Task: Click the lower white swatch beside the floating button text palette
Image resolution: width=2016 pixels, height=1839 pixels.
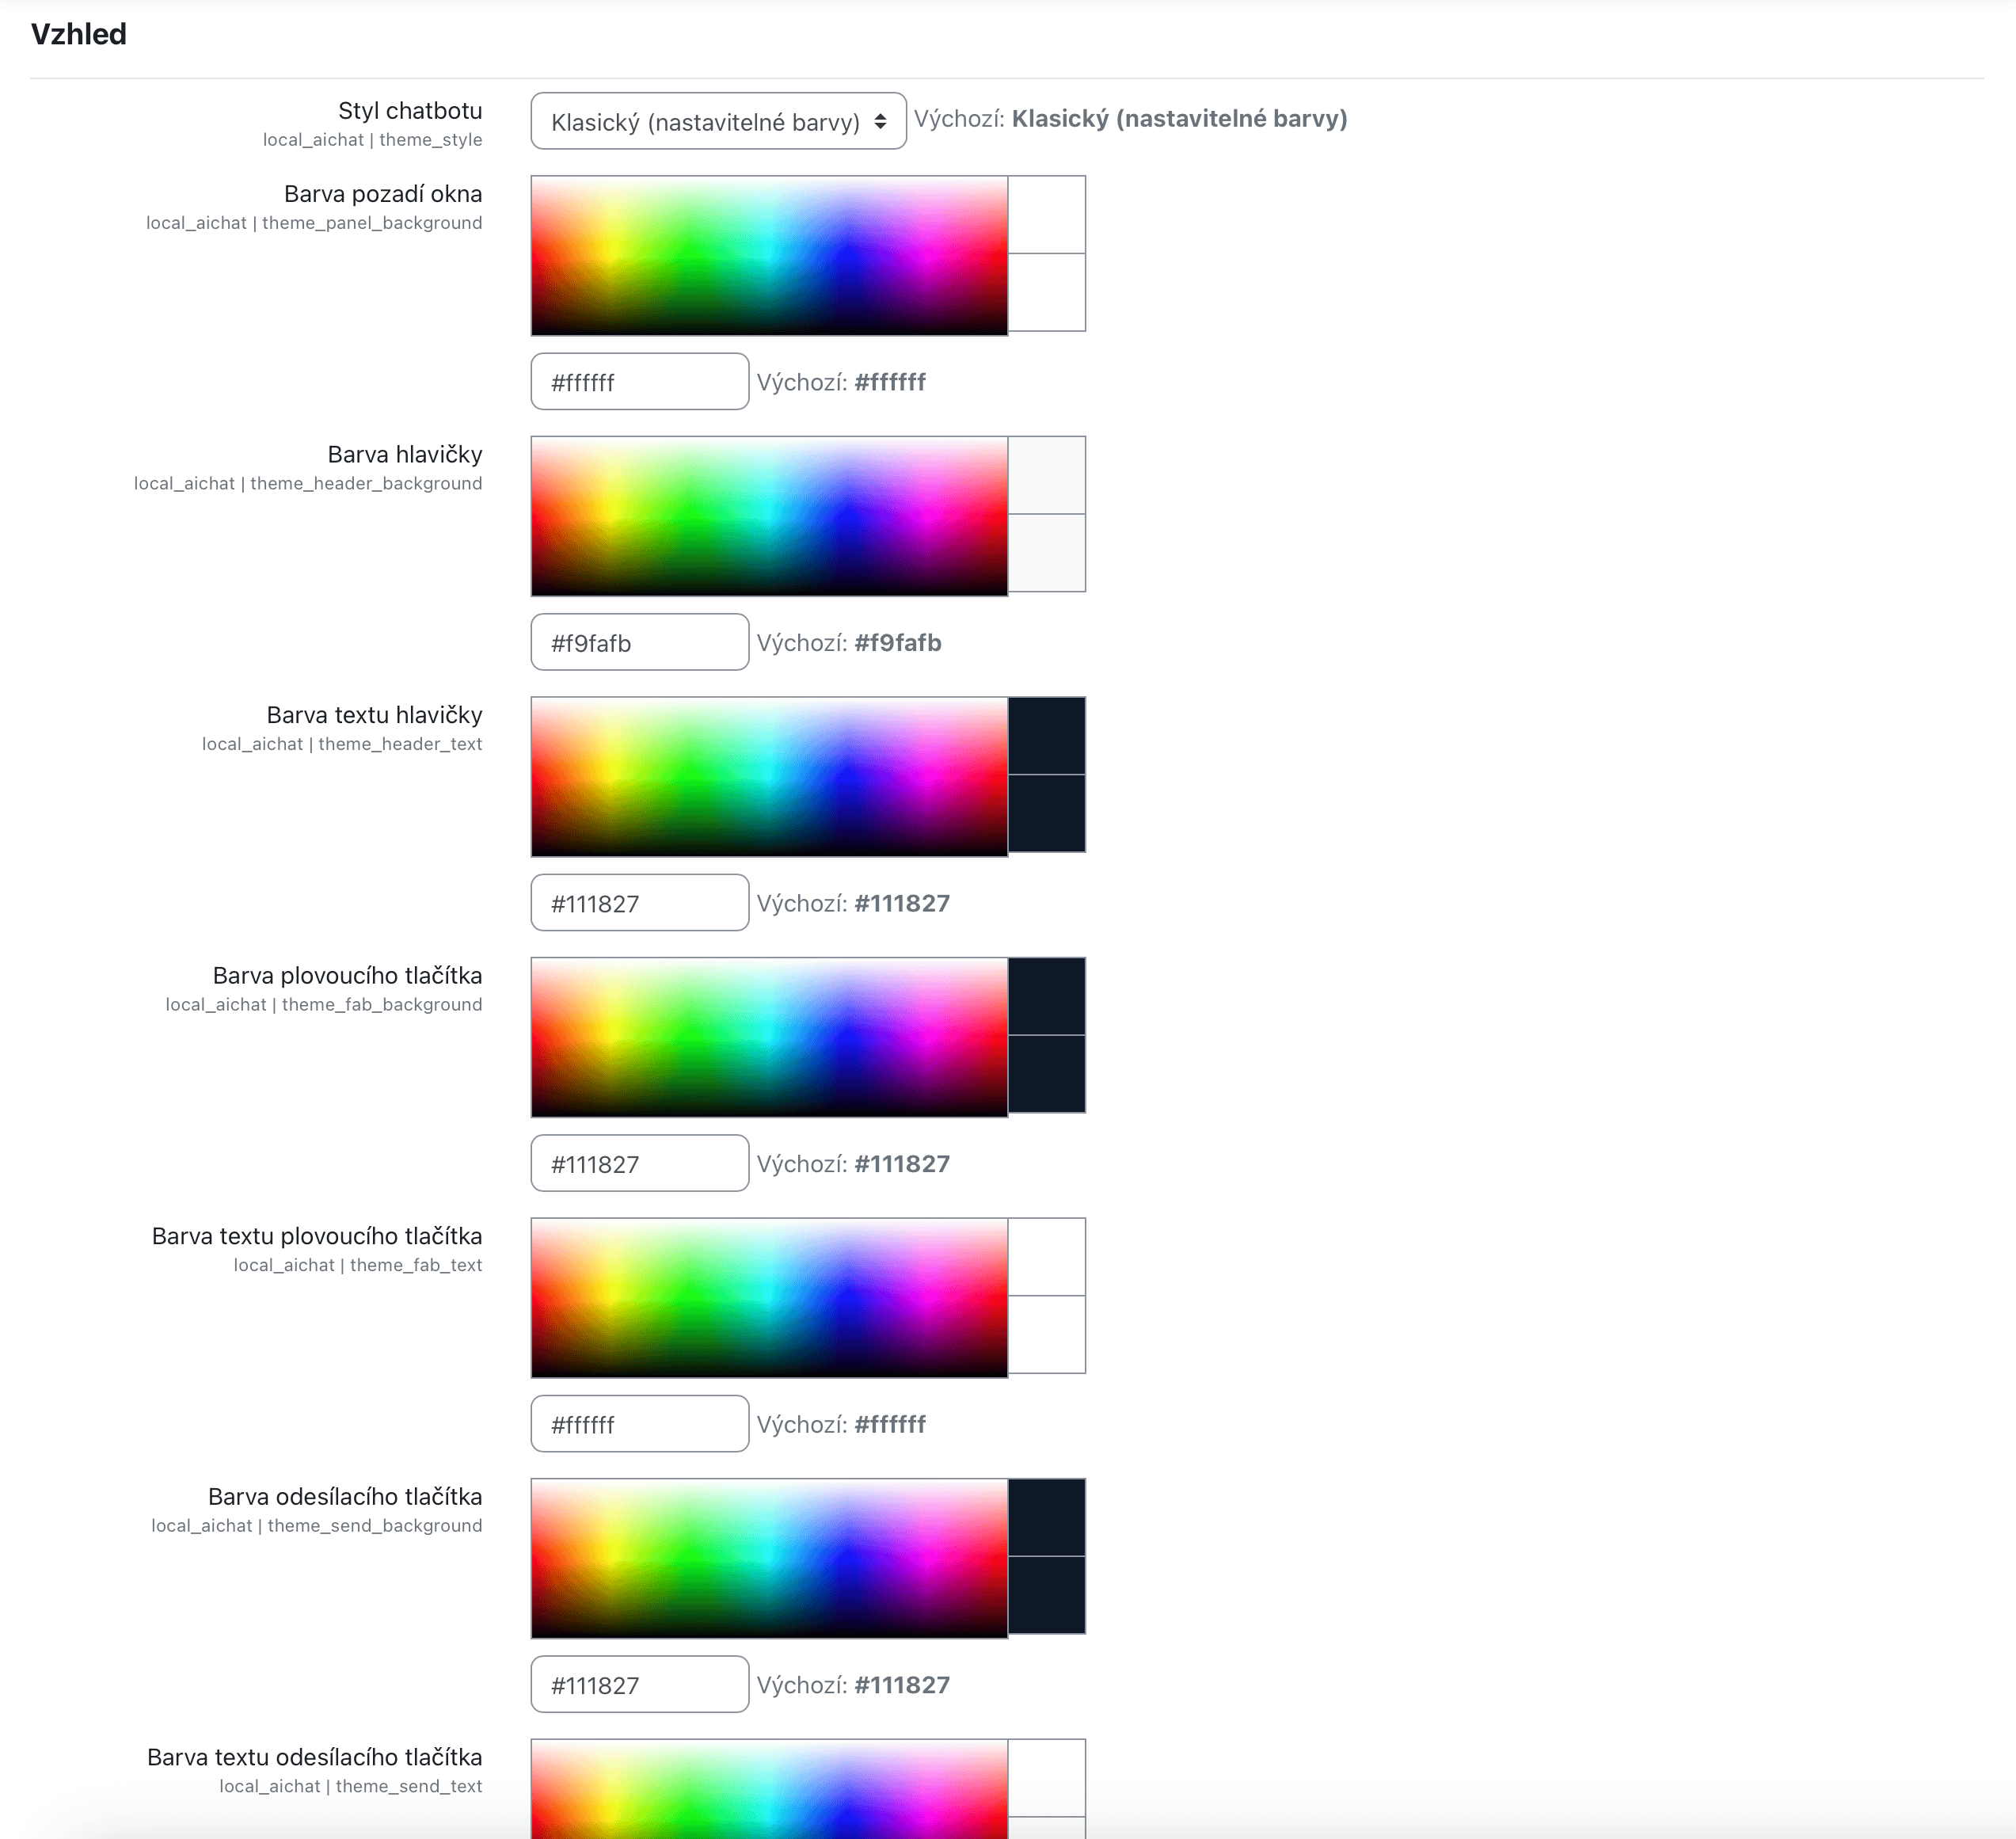Action: pos(1046,1335)
